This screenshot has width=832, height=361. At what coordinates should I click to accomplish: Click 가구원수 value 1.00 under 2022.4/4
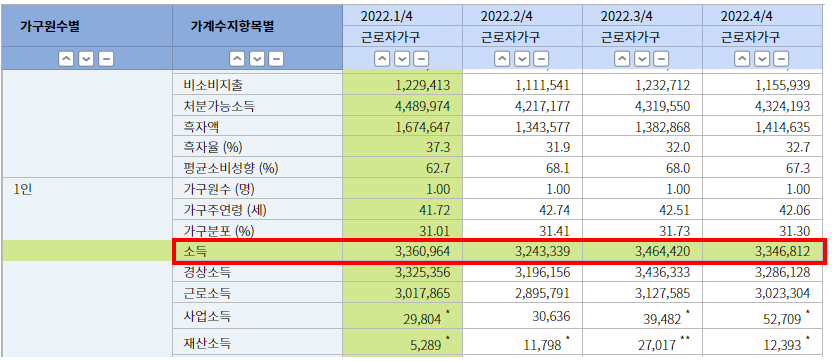795,189
